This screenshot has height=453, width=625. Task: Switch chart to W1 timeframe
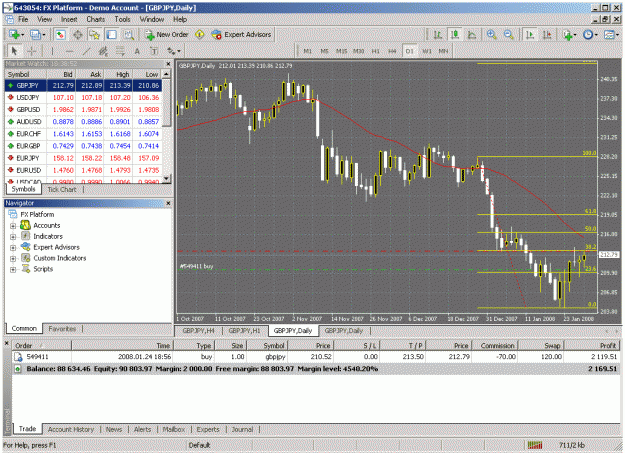pyautogui.click(x=426, y=51)
